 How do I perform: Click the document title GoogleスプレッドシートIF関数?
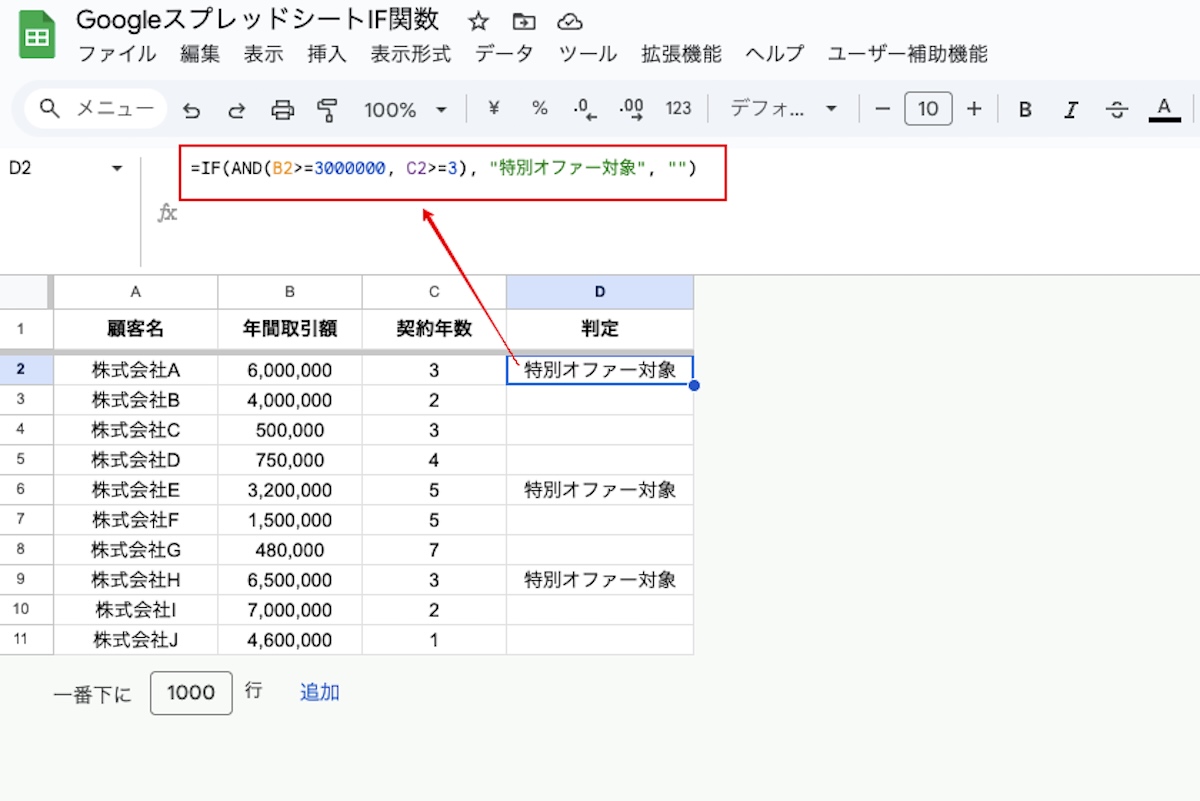click(x=258, y=20)
